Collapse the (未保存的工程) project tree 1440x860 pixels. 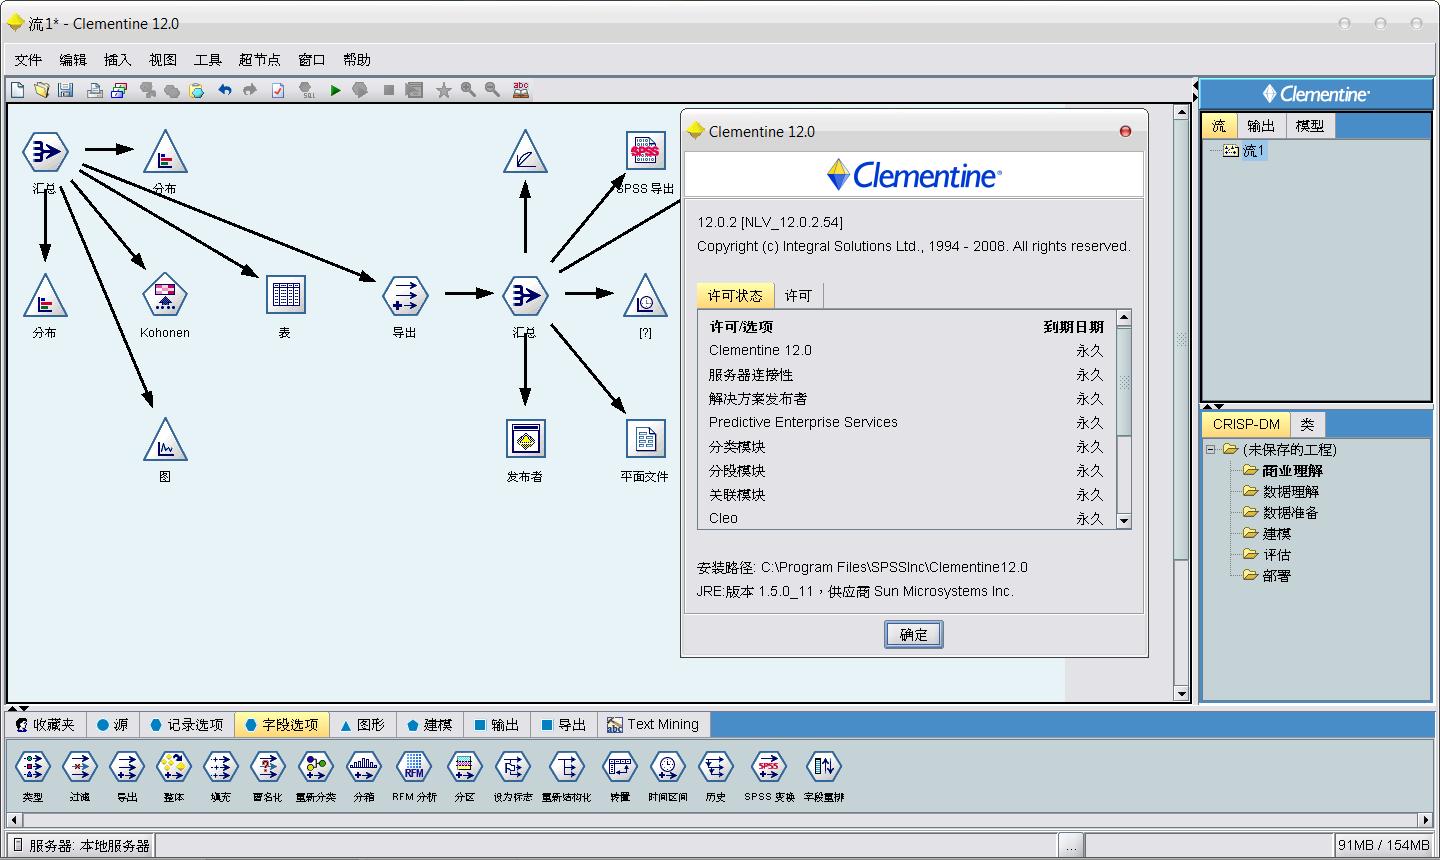tap(1210, 450)
